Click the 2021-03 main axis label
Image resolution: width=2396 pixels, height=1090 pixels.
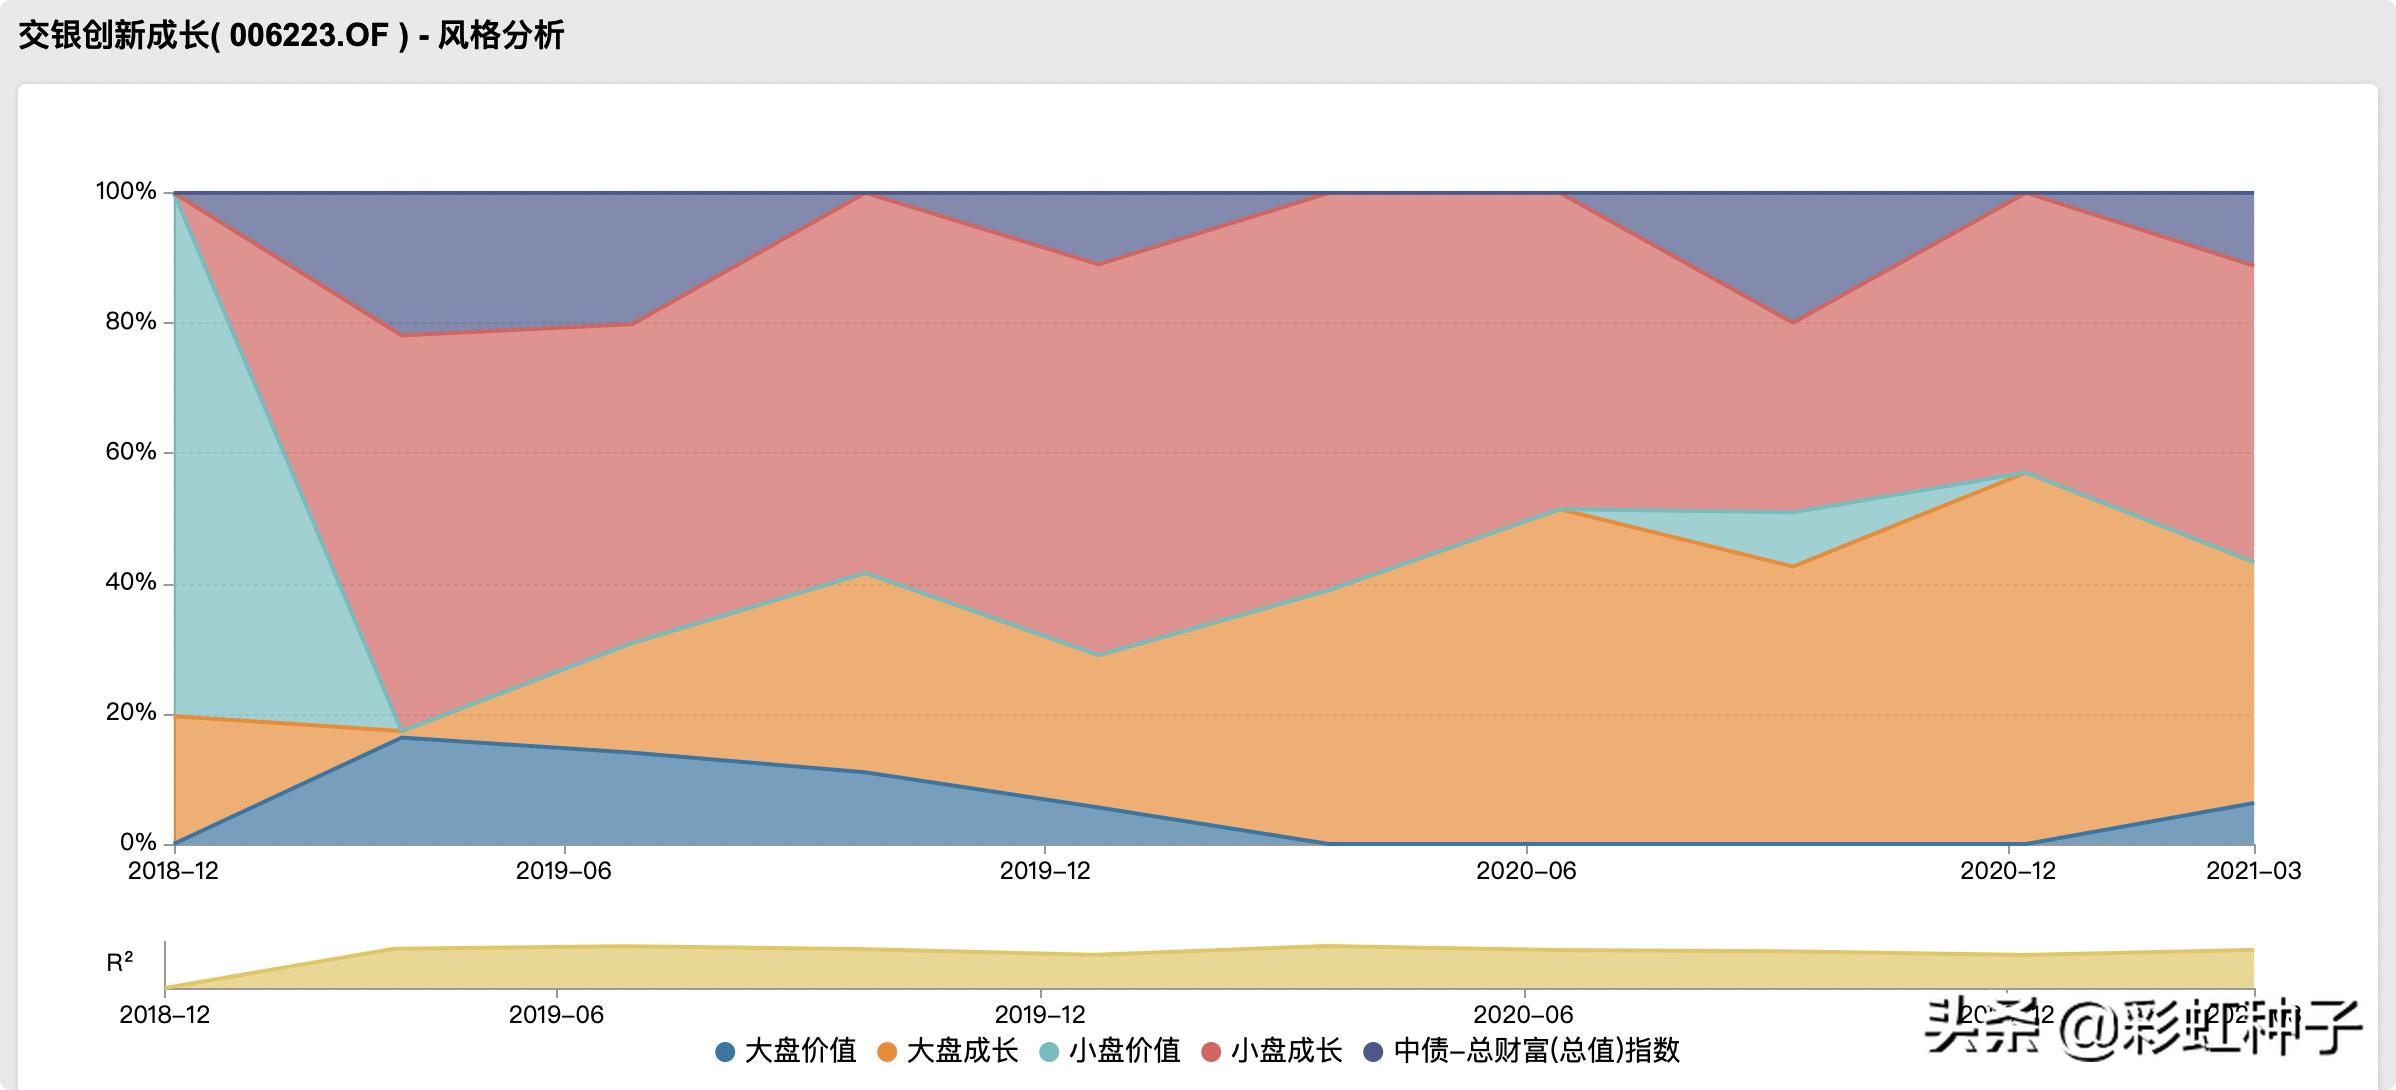2253,871
